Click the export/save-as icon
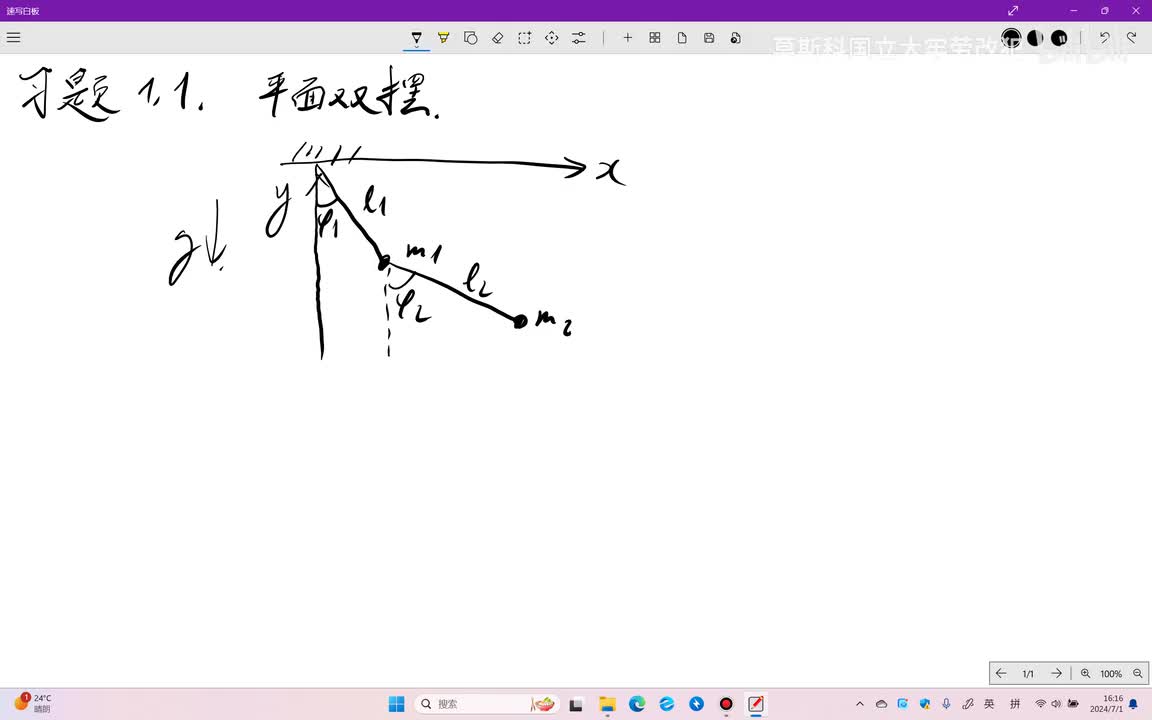The height and width of the screenshot is (720, 1152). click(x=735, y=37)
